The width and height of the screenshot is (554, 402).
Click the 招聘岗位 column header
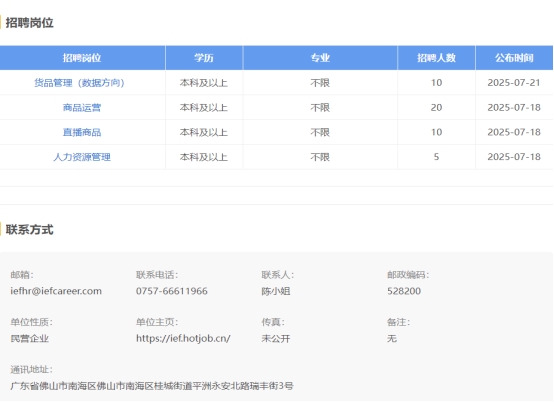coord(82,58)
